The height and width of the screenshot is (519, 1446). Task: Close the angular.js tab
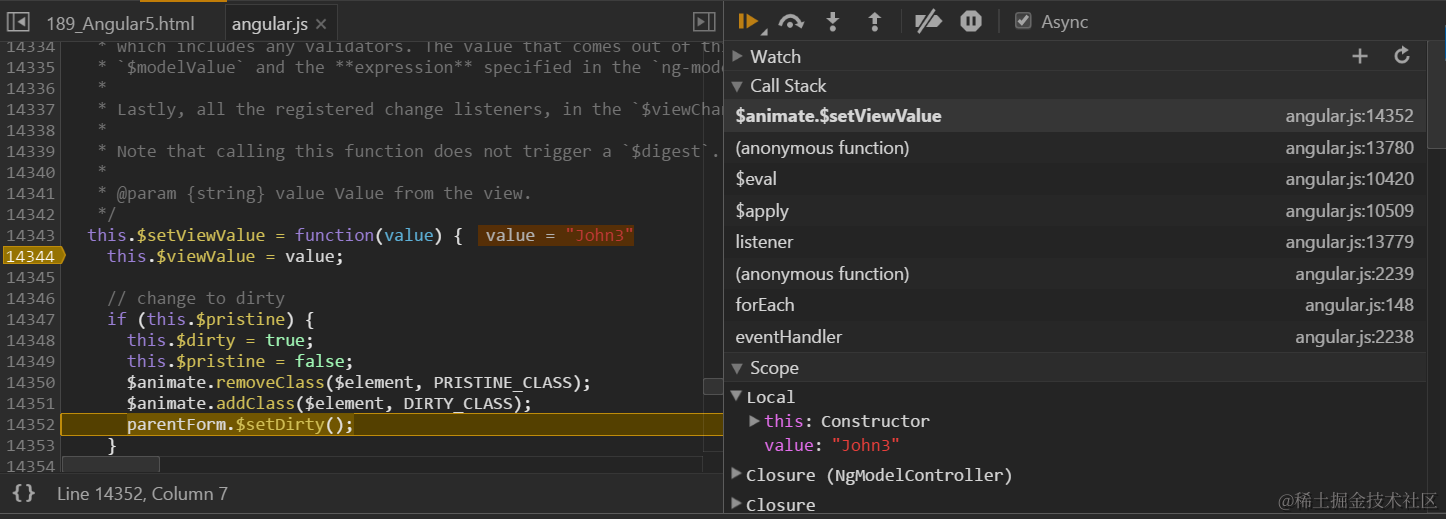coord(320,23)
